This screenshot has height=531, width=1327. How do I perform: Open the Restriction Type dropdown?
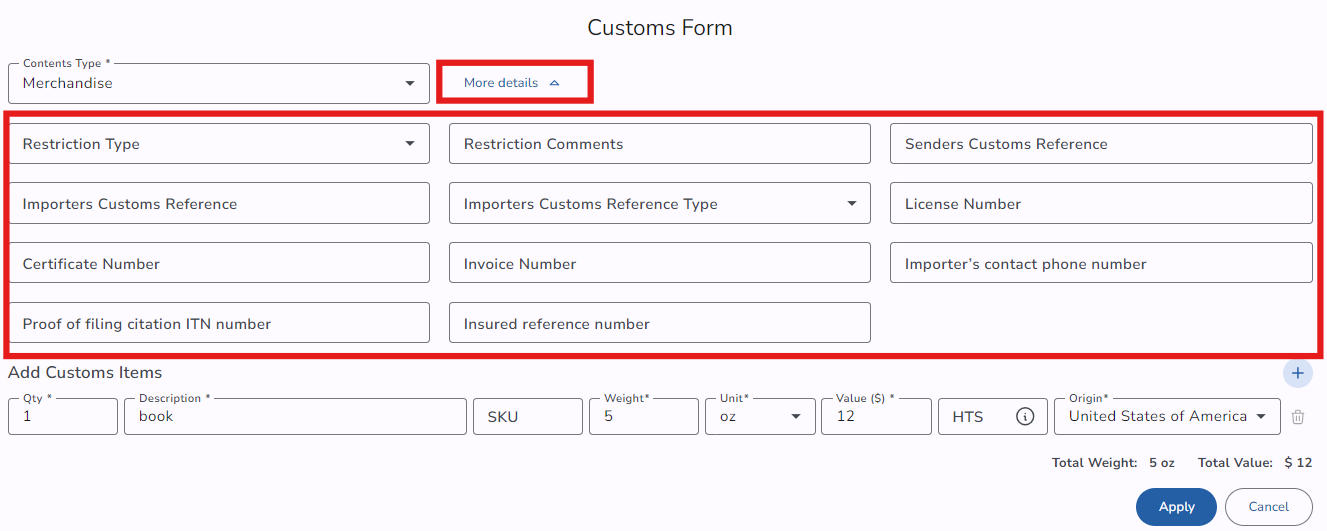coord(218,144)
